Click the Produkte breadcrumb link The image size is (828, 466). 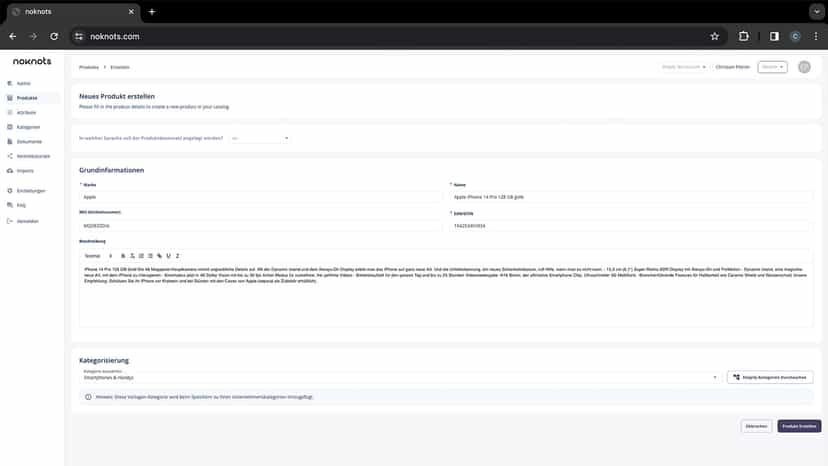tap(89, 67)
